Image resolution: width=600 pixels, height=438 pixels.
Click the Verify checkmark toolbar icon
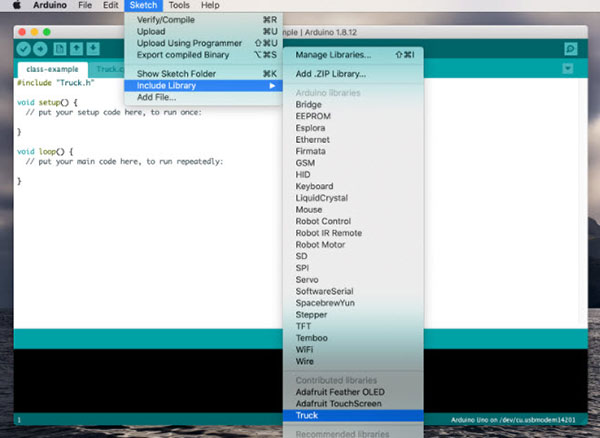25,48
